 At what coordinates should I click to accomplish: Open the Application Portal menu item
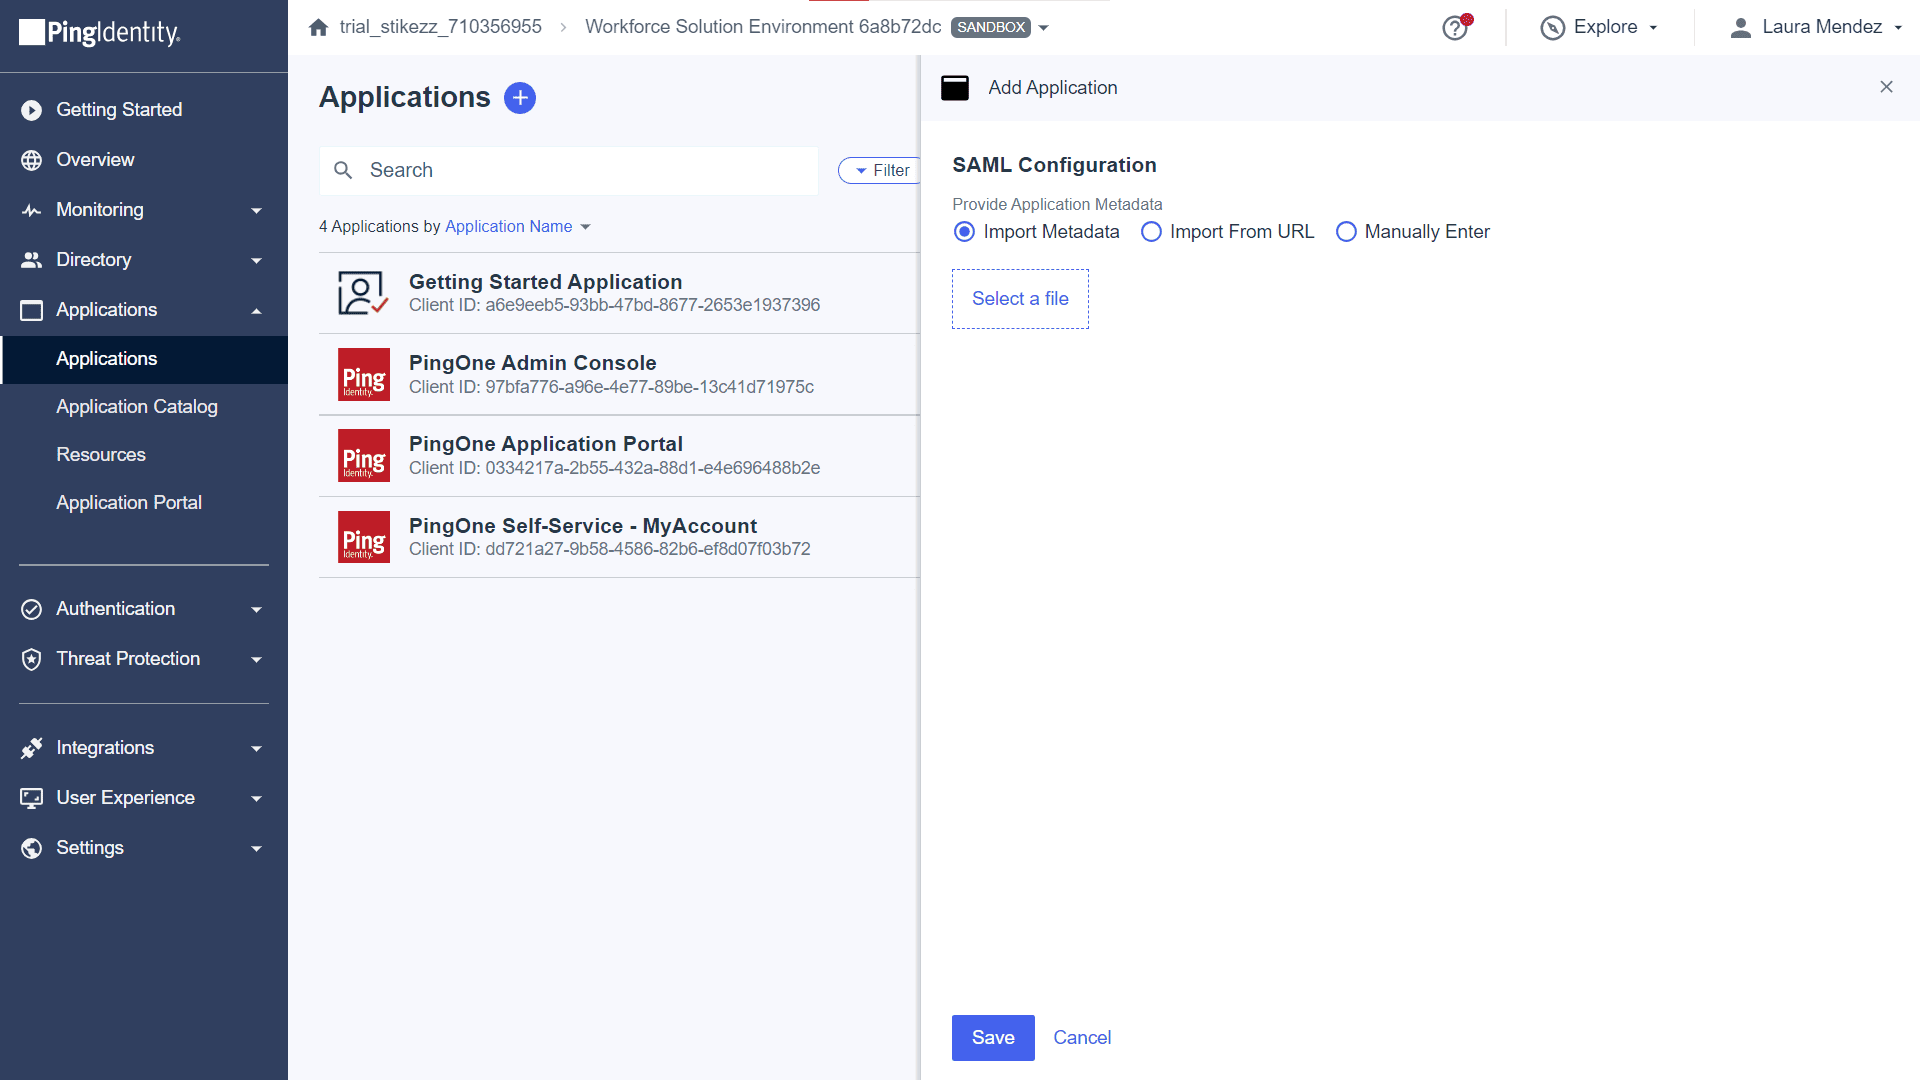pyautogui.click(x=128, y=502)
